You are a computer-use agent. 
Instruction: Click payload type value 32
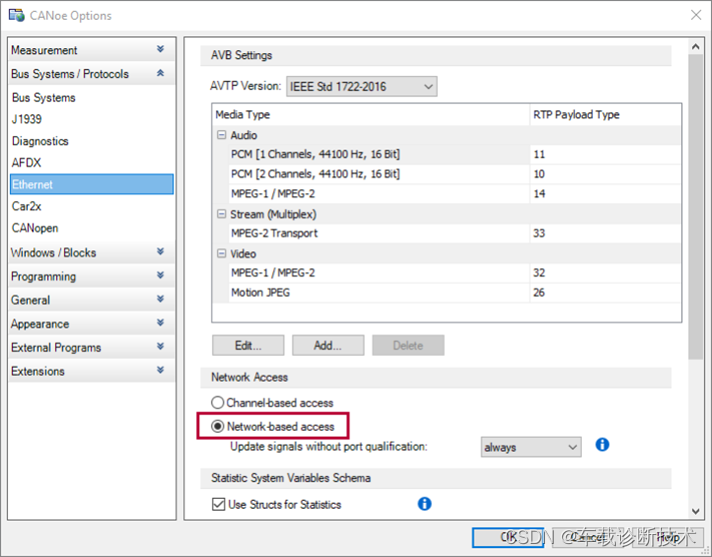(x=539, y=273)
